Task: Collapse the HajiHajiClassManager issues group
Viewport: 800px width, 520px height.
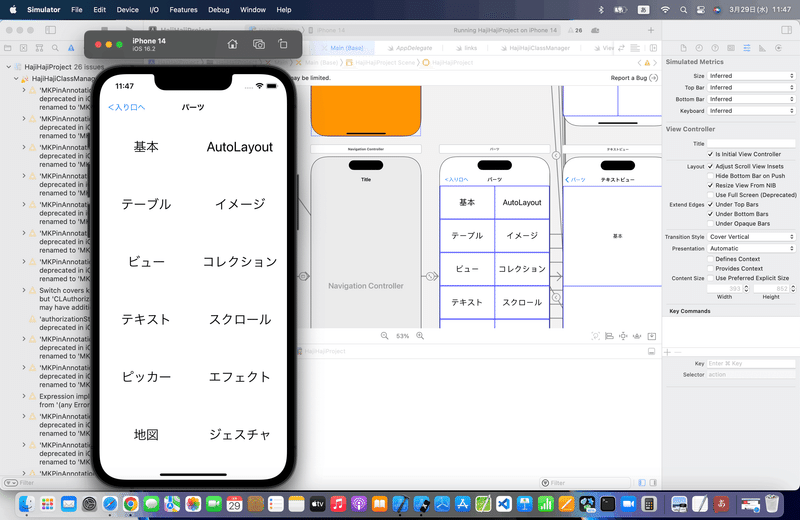Action: pos(16,79)
